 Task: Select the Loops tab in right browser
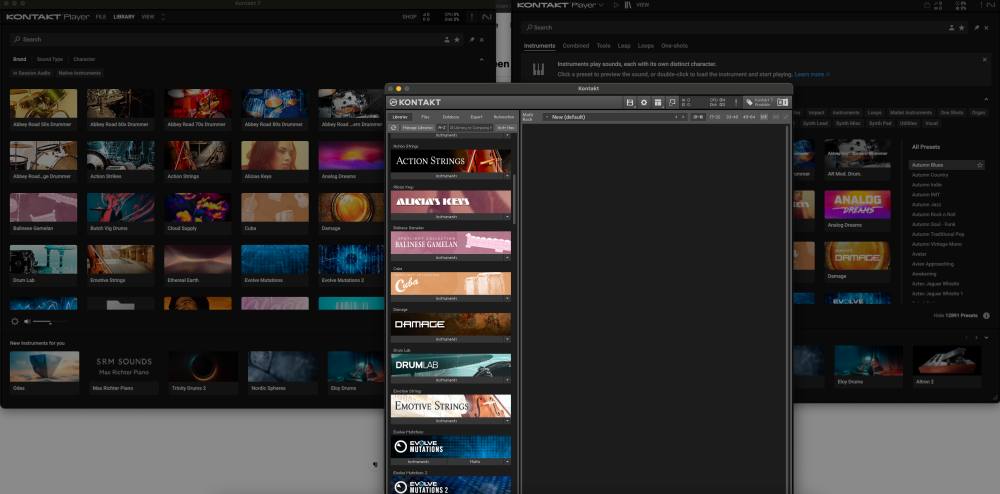(646, 45)
